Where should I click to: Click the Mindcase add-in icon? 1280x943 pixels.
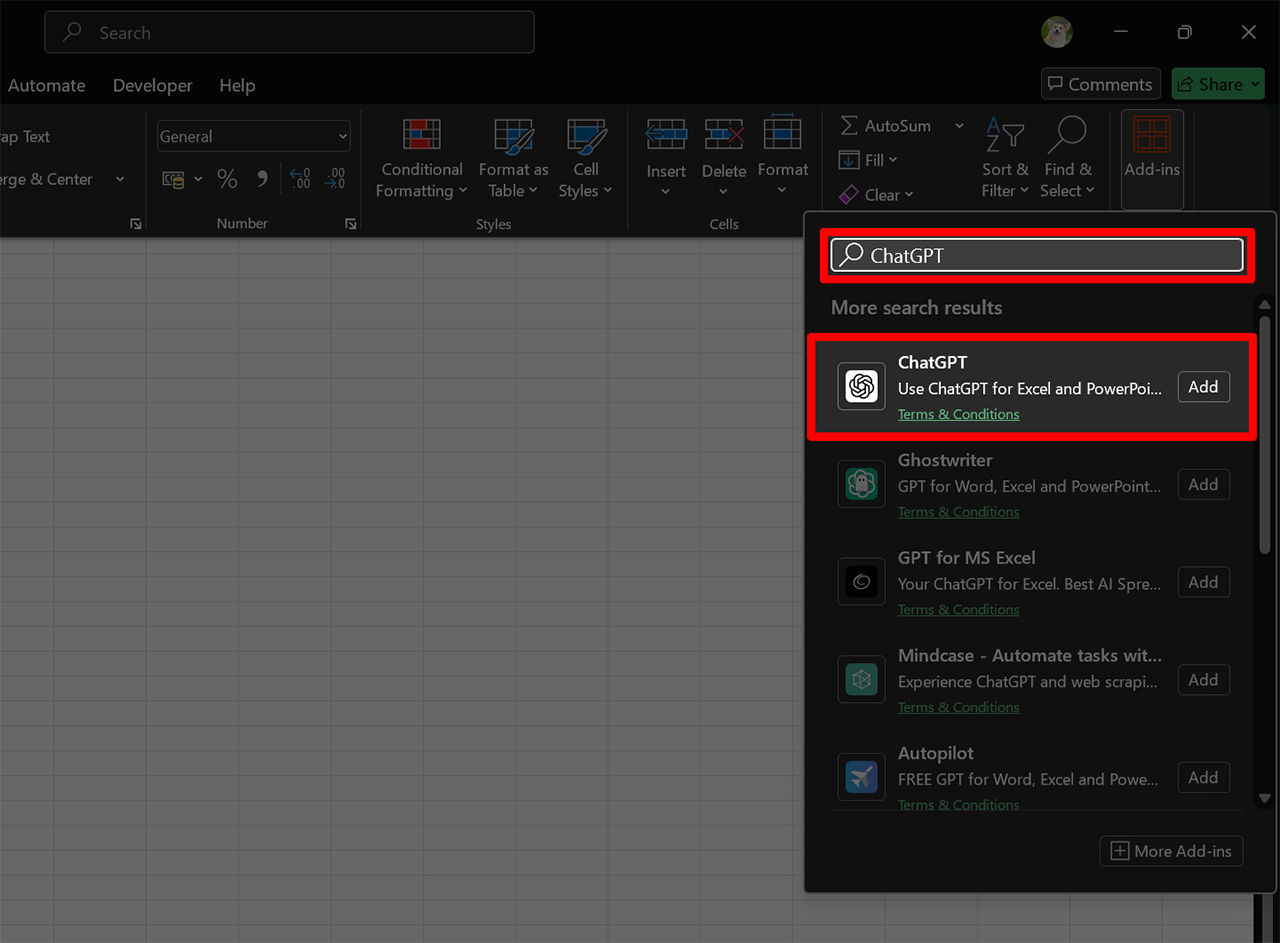click(861, 679)
